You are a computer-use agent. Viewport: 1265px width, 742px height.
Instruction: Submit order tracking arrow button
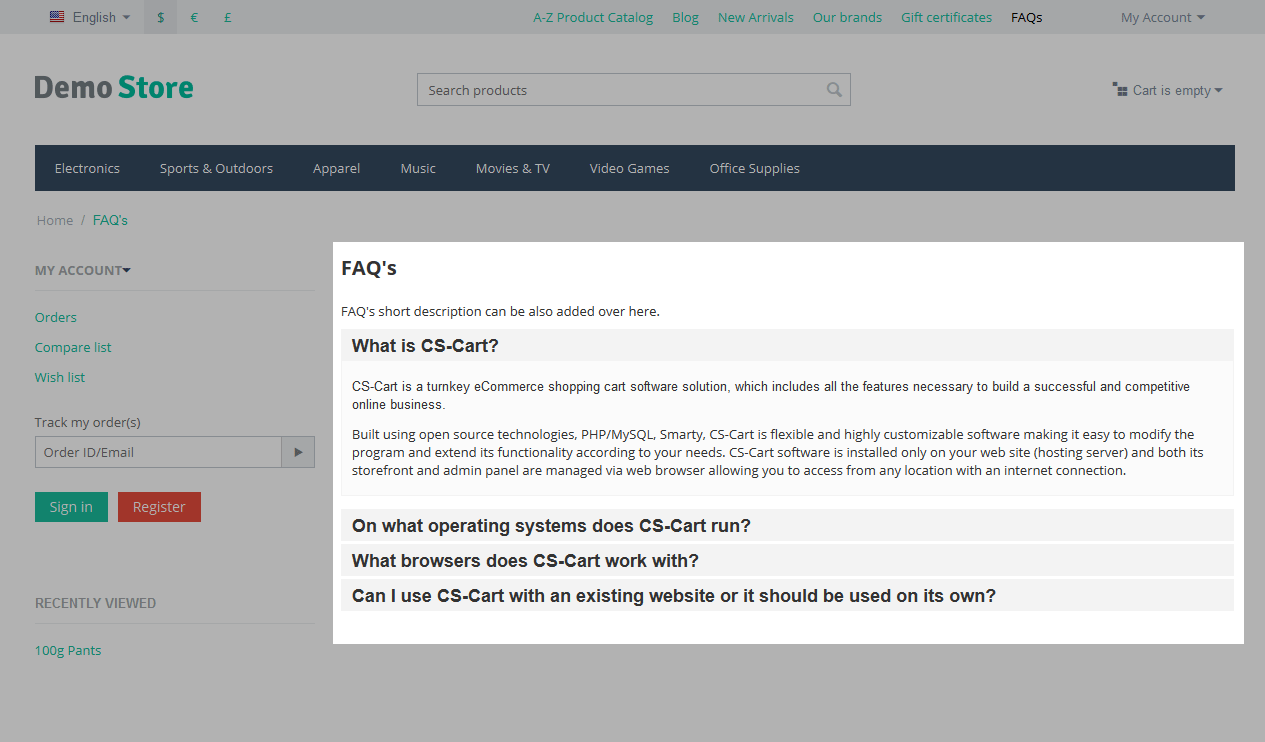coord(298,452)
